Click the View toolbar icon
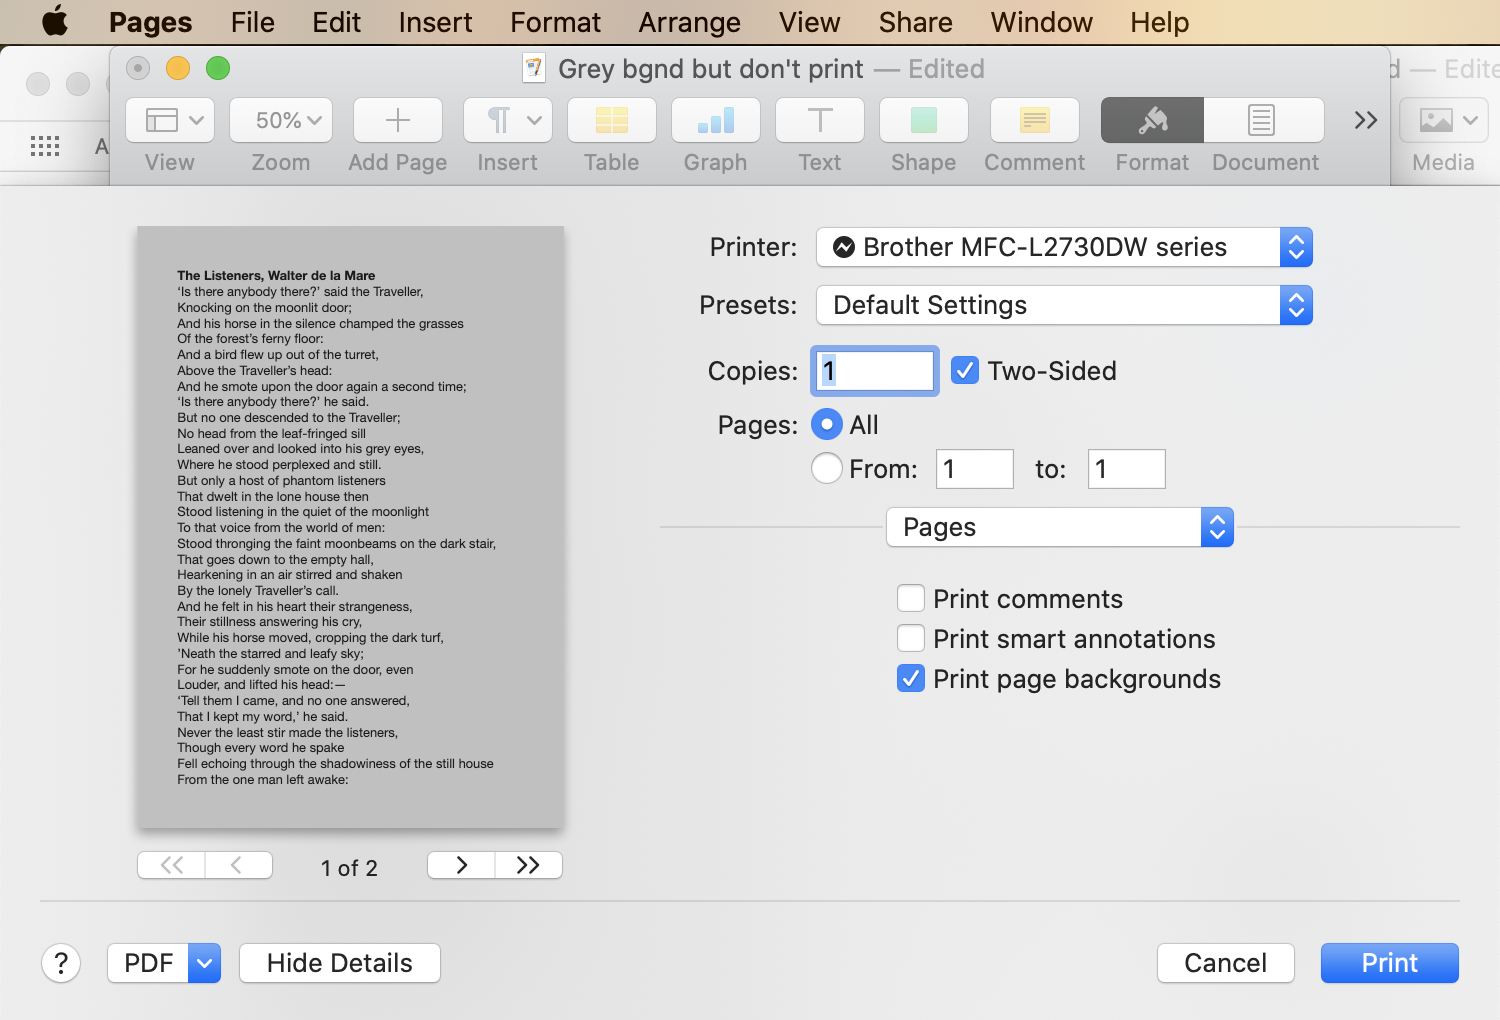Image resolution: width=1500 pixels, height=1020 pixels. [170, 121]
